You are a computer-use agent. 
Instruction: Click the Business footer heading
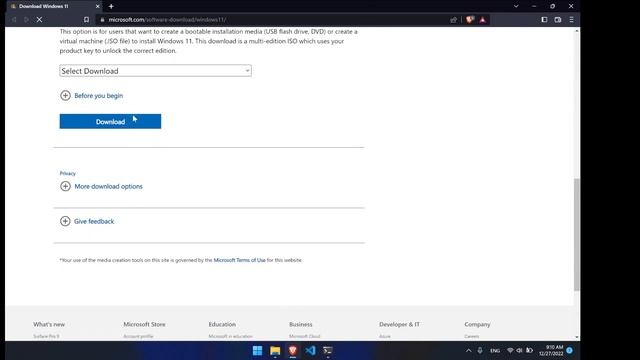point(301,324)
